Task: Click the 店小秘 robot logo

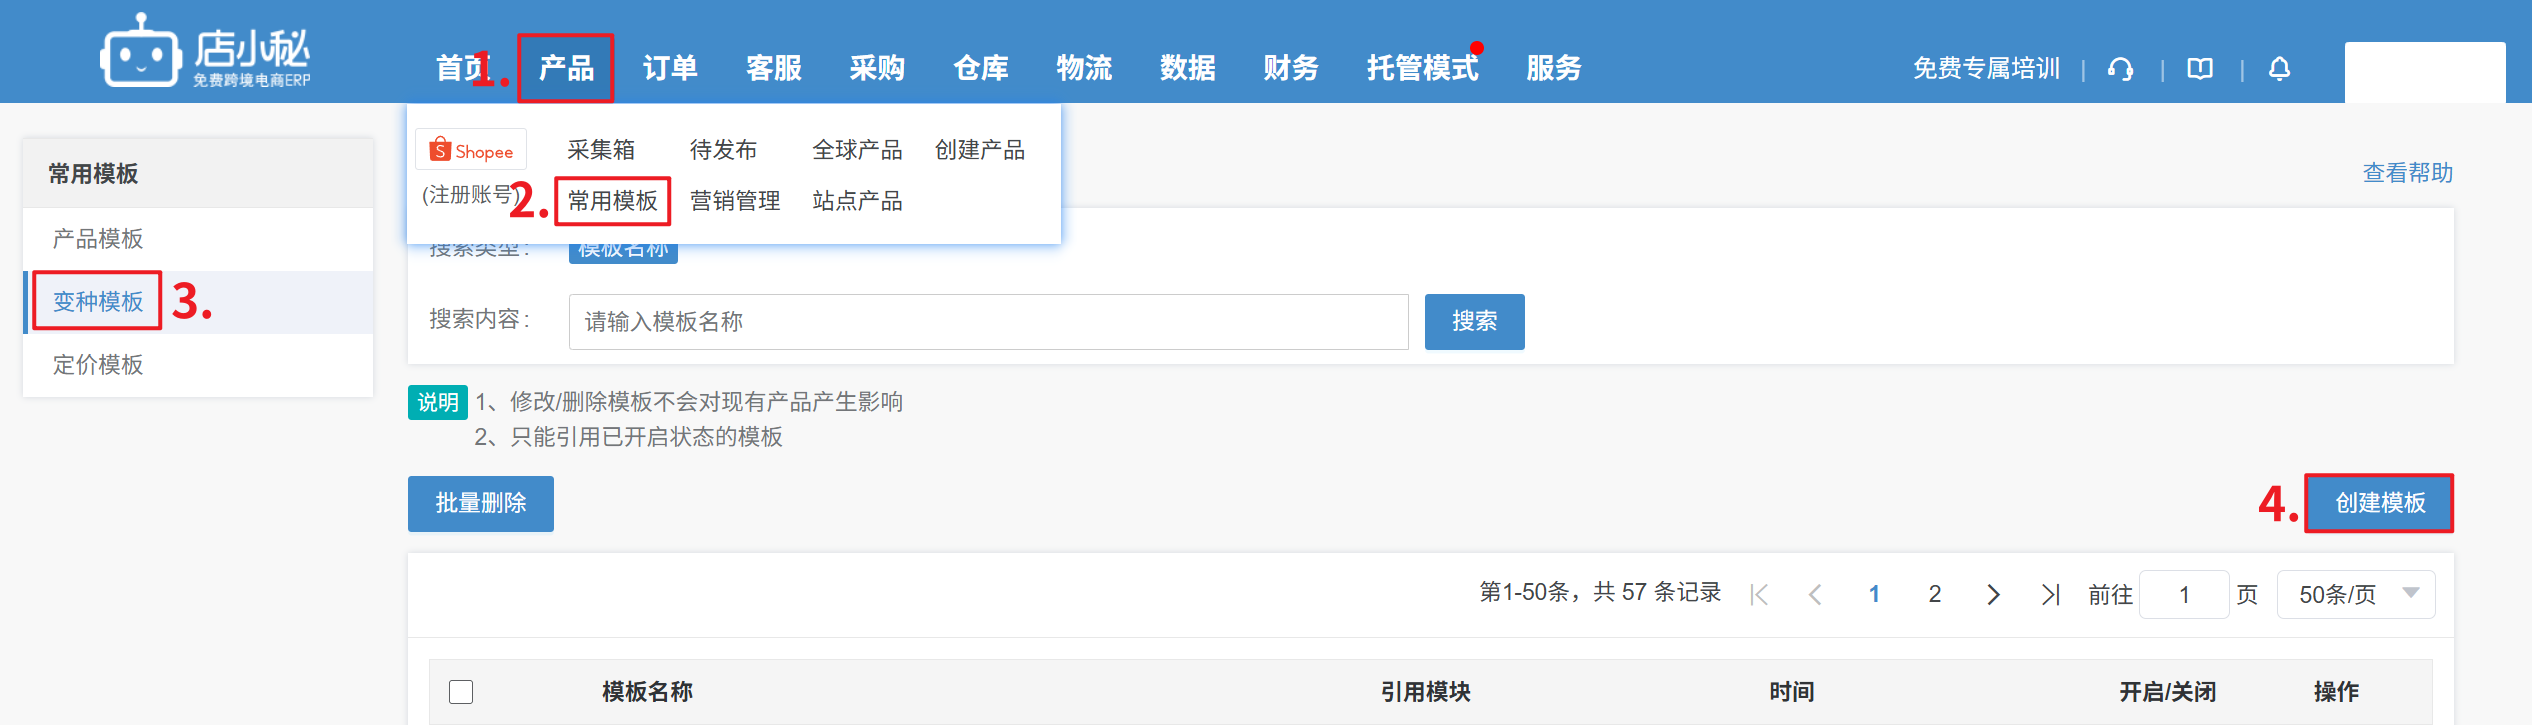Action: click(140, 52)
